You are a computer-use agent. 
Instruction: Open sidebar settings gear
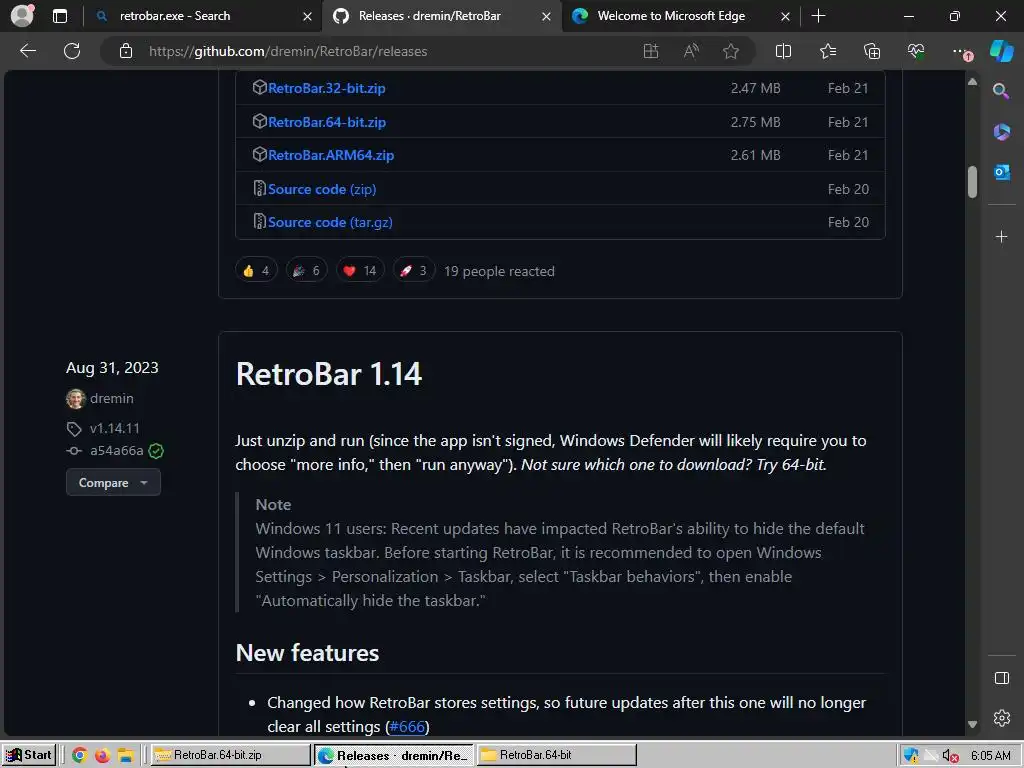click(x=1001, y=718)
